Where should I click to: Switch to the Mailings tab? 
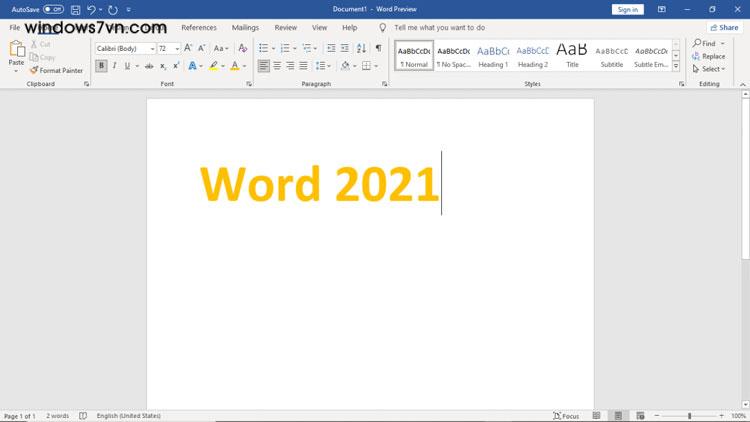click(x=245, y=28)
